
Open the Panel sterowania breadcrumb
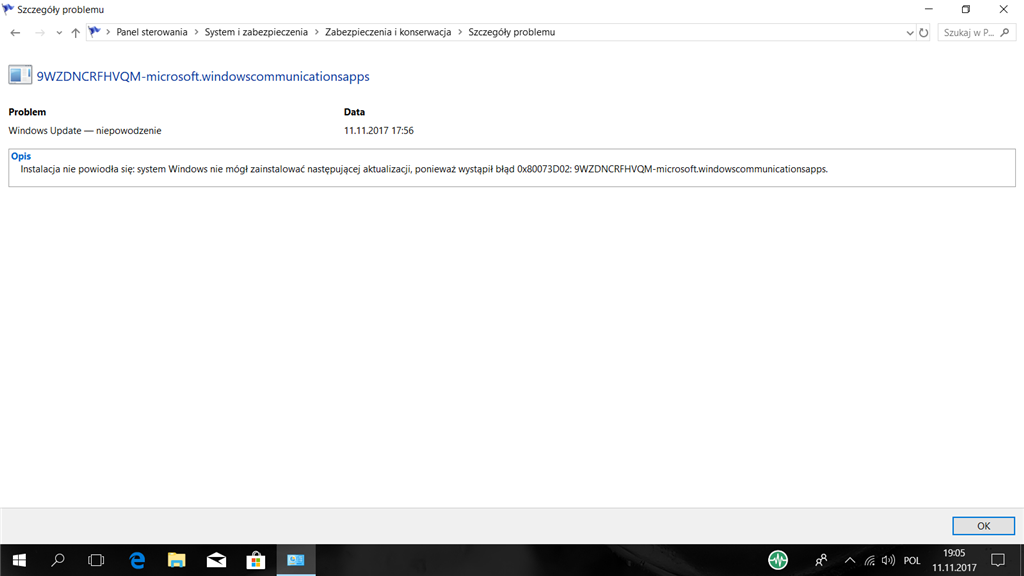(152, 32)
